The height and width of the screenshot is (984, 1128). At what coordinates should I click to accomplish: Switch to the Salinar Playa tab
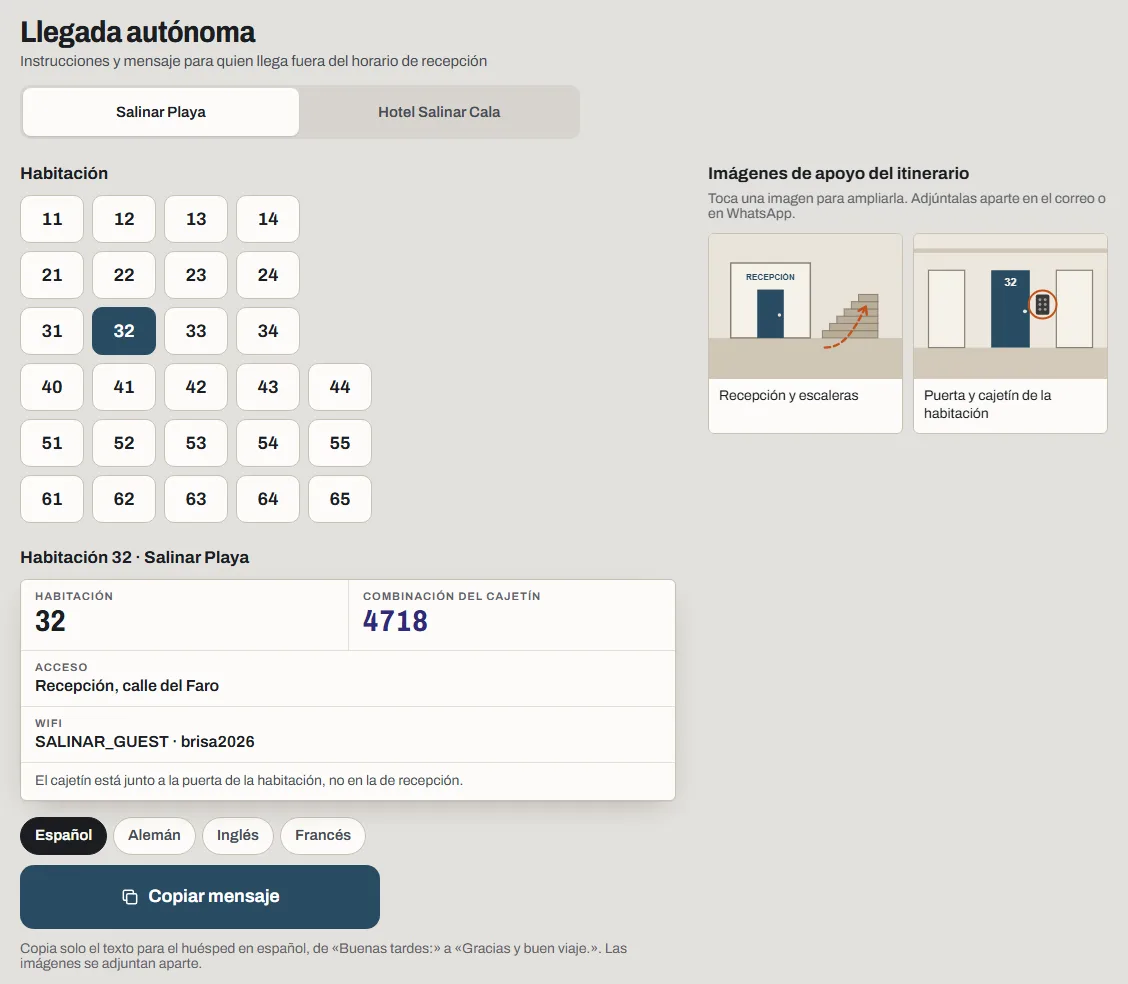(x=160, y=112)
